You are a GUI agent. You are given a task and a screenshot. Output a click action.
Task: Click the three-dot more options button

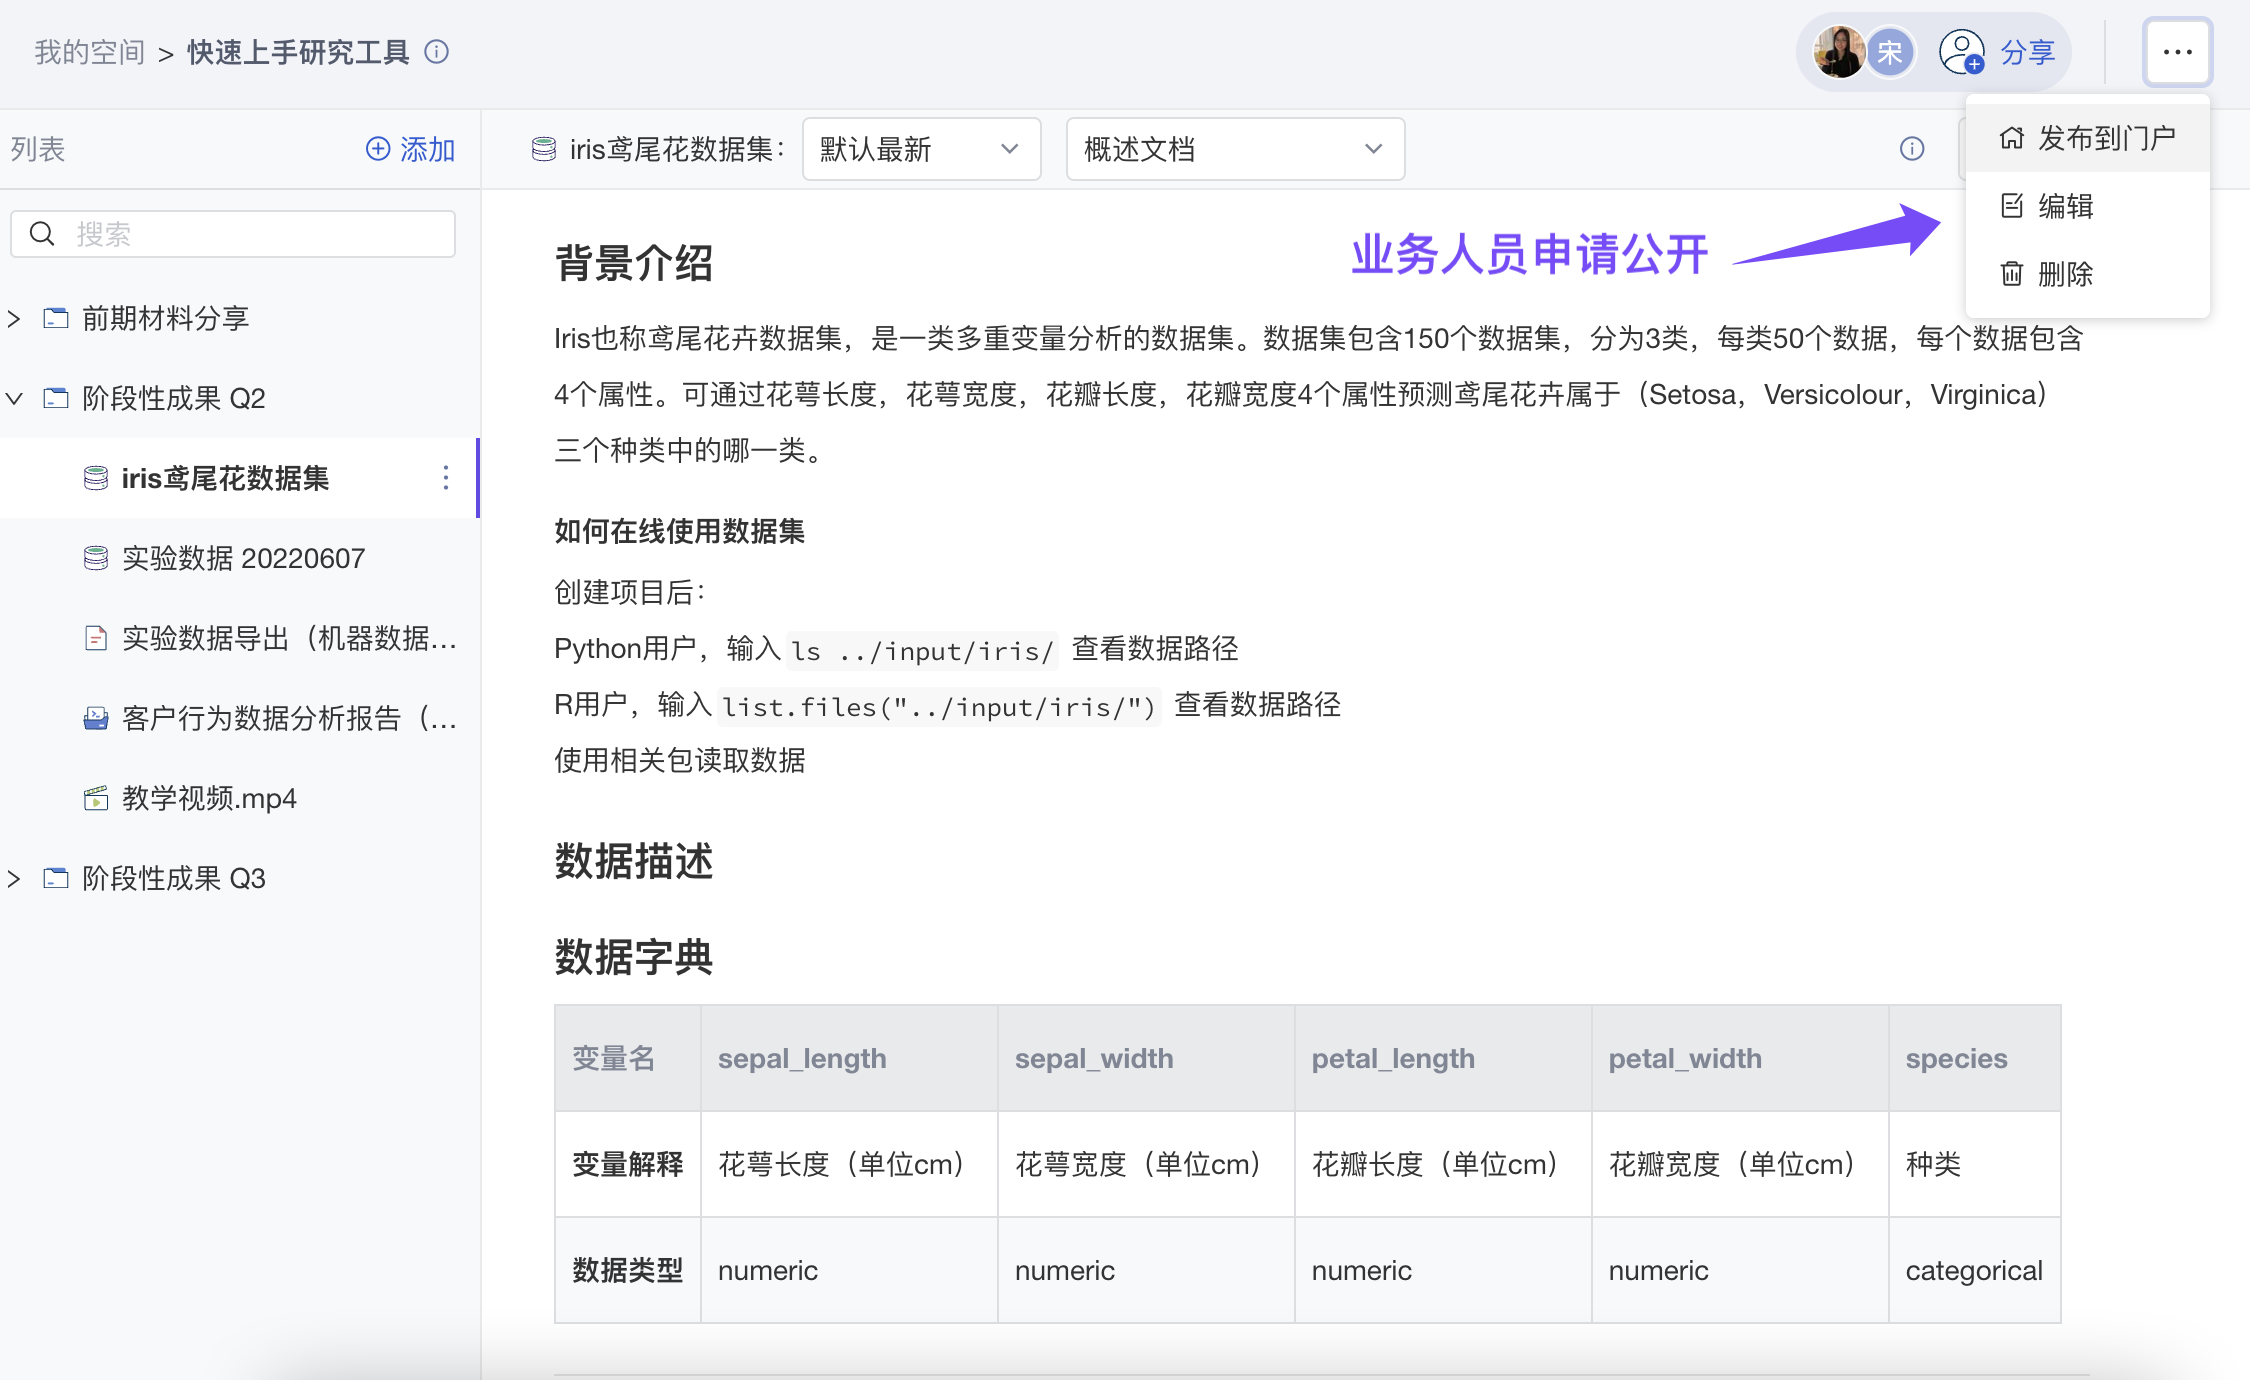tap(2177, 52)
